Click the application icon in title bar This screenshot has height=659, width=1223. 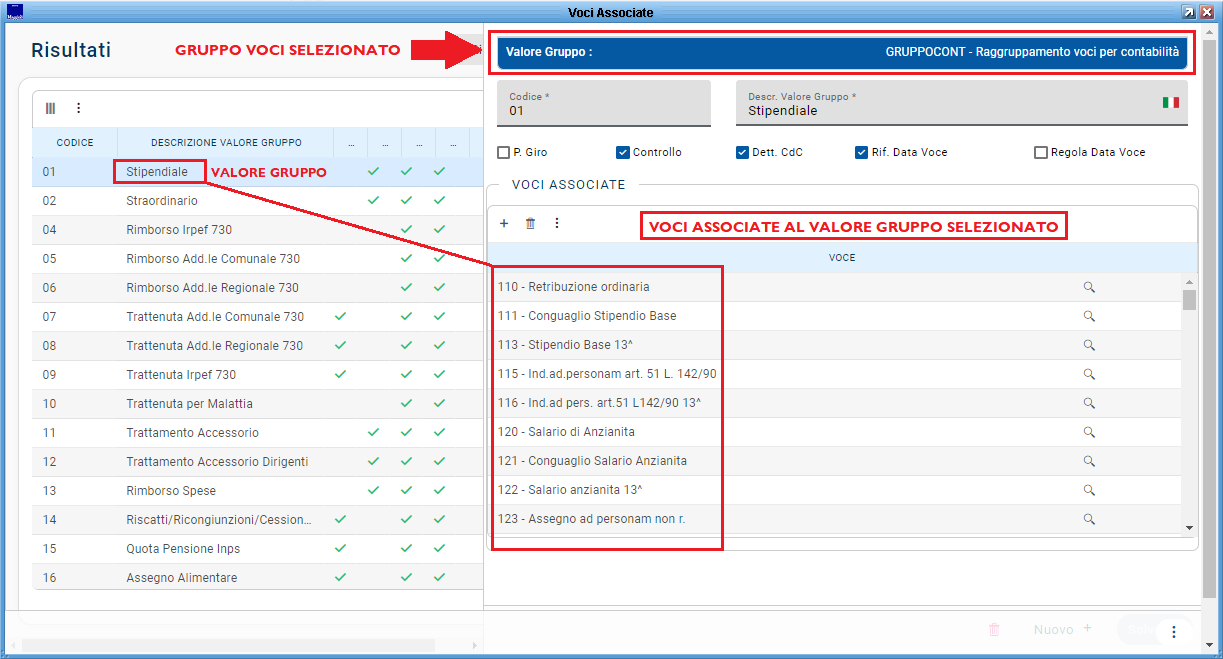point(15,12)
